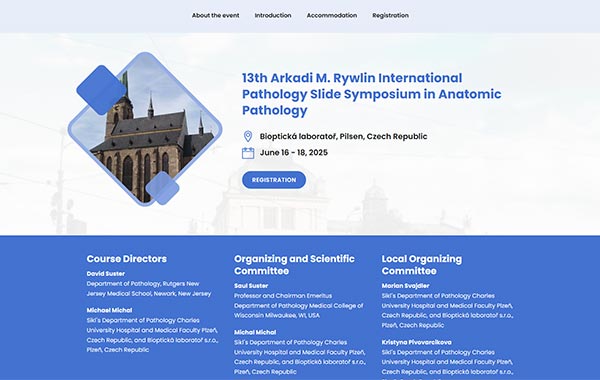600x380 pixels.
Task: Open the Accommodation page link
Action: 332,15
